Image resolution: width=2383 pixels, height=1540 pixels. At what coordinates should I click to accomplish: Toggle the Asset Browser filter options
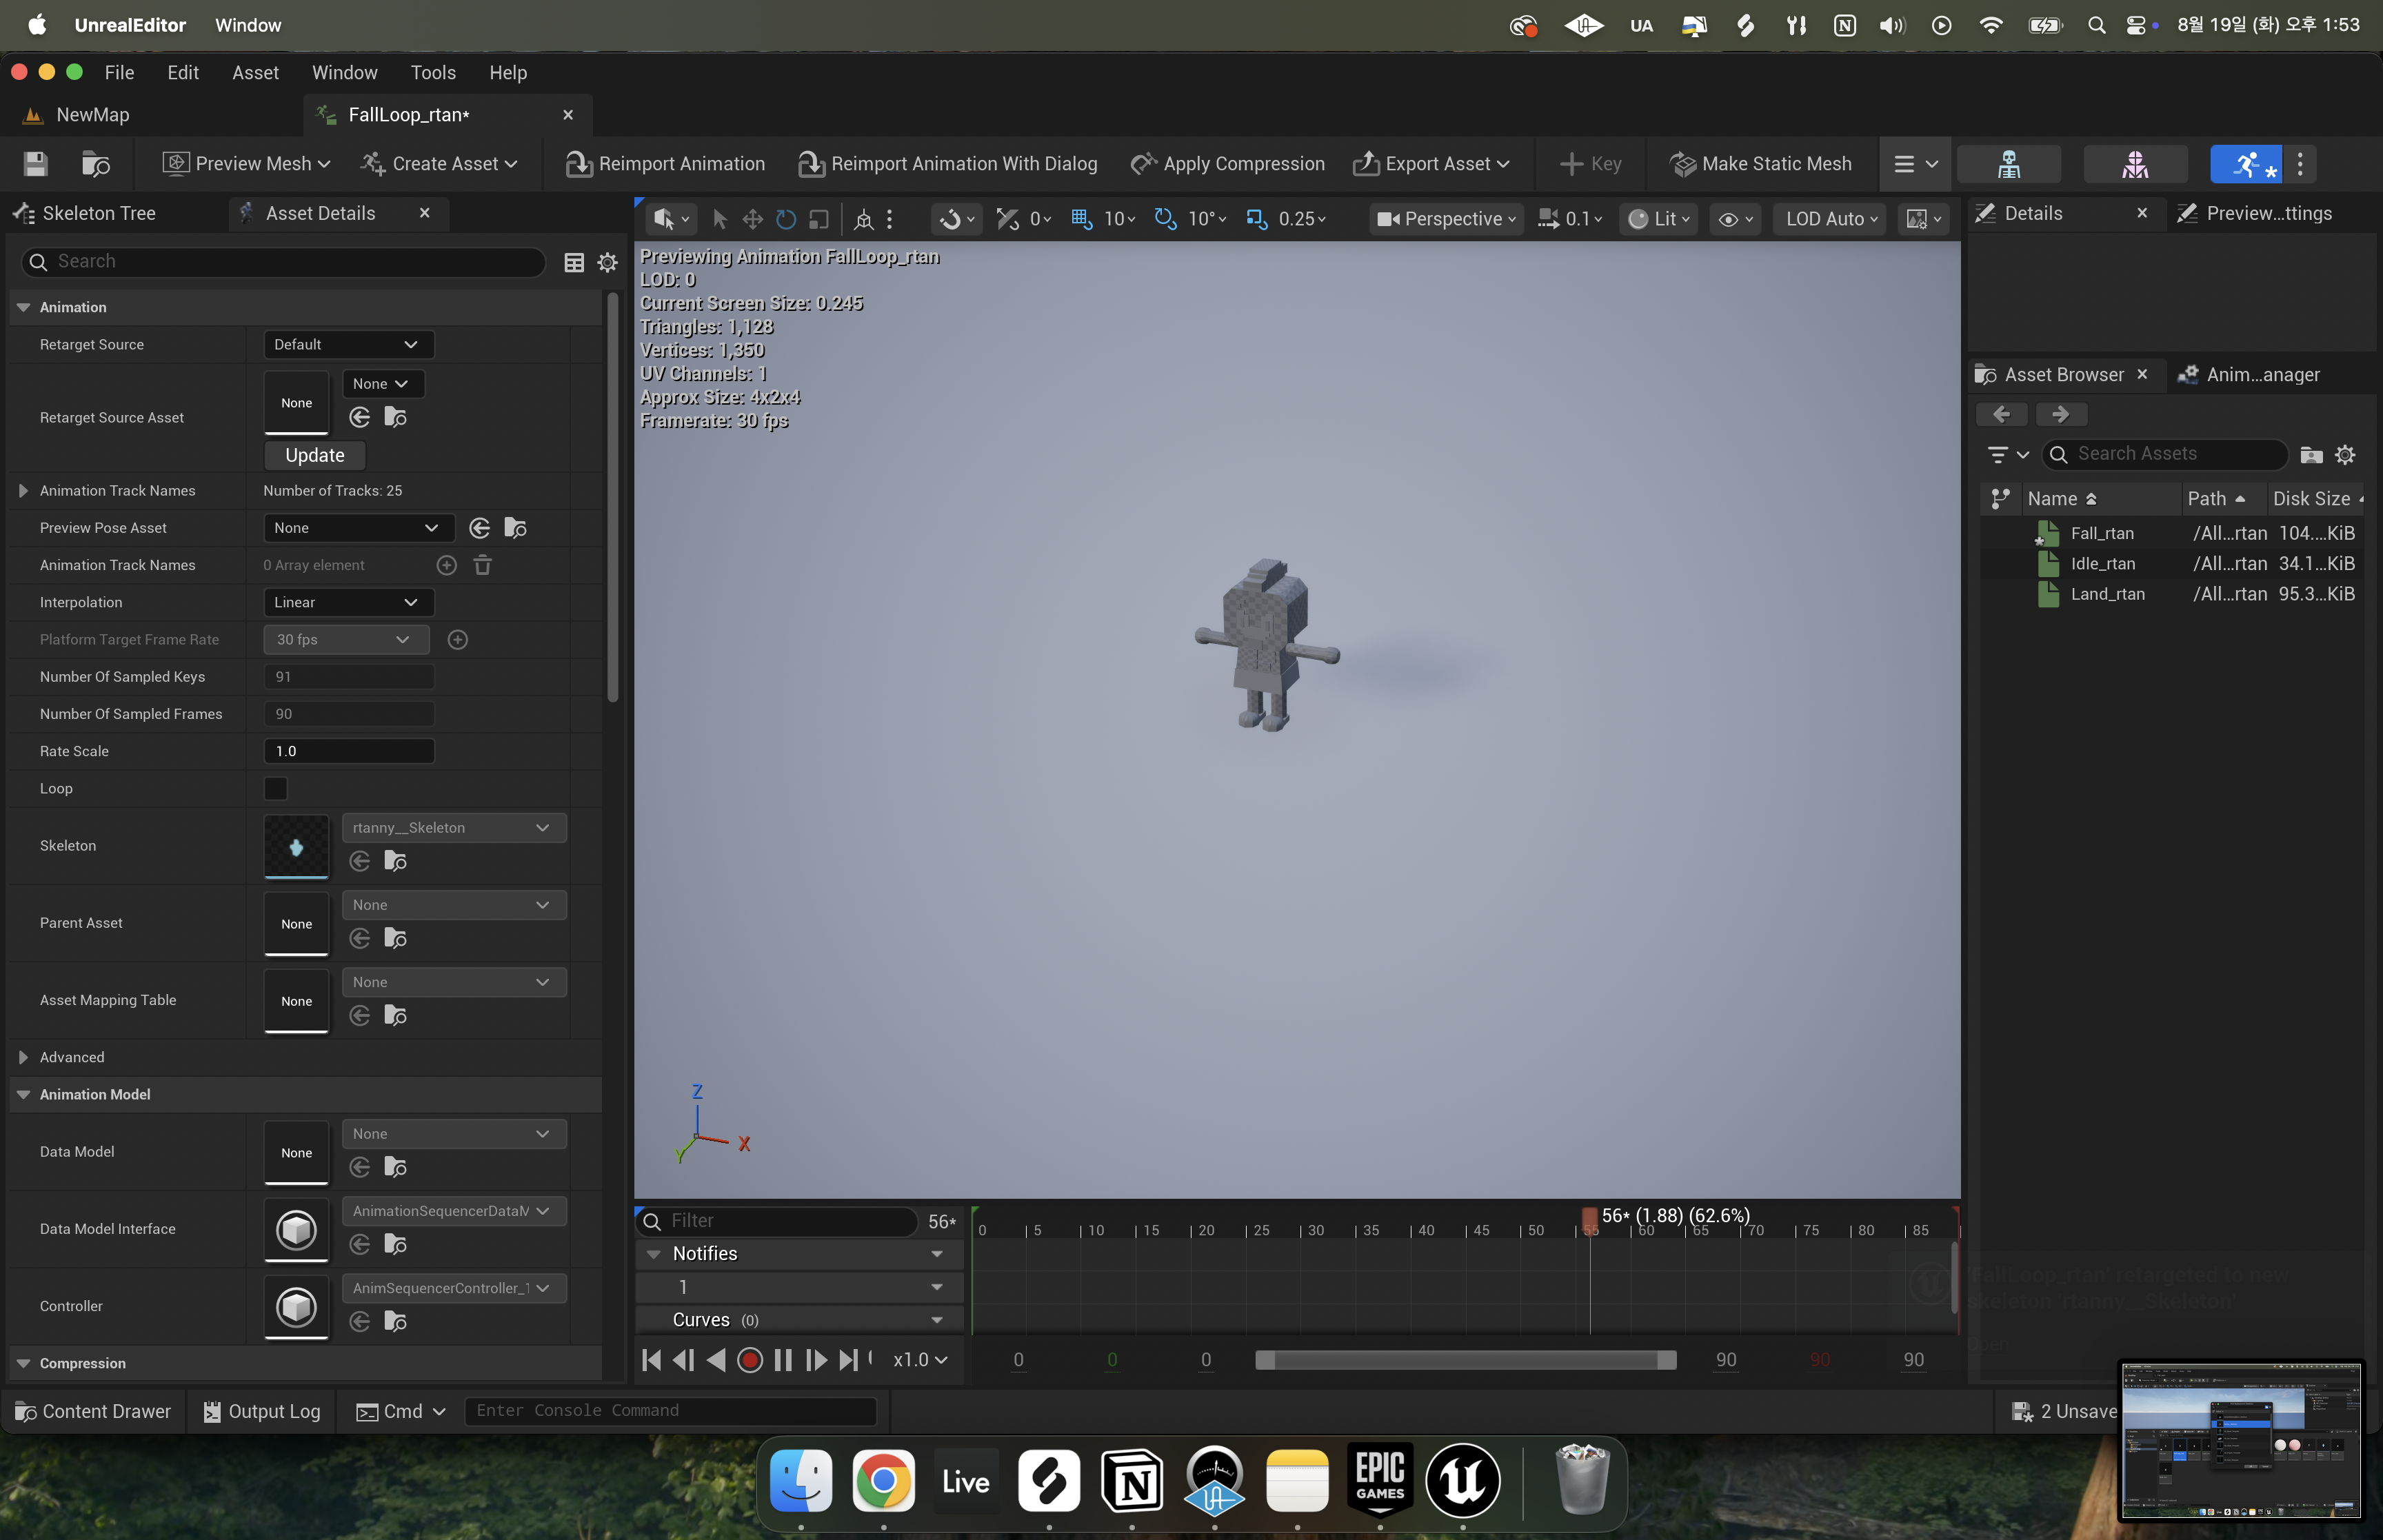point(2007,455)
